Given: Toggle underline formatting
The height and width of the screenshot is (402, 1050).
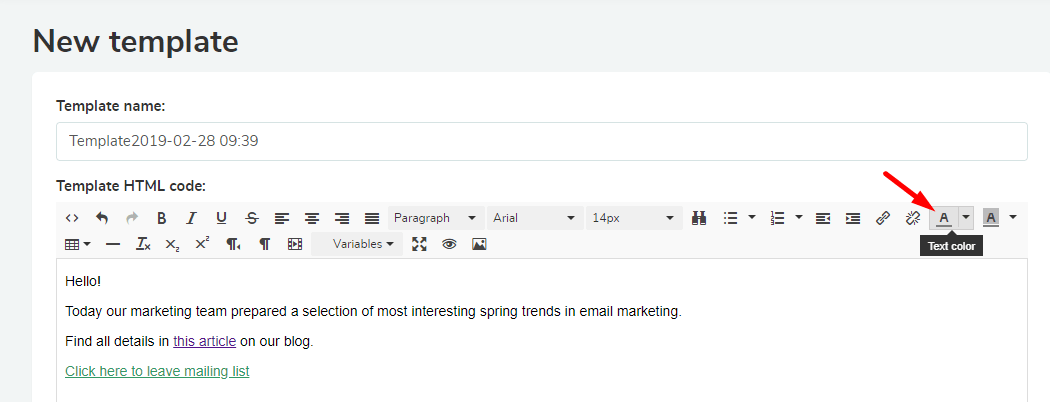Looking at the screenshot, I should click(x=222, y=218).
